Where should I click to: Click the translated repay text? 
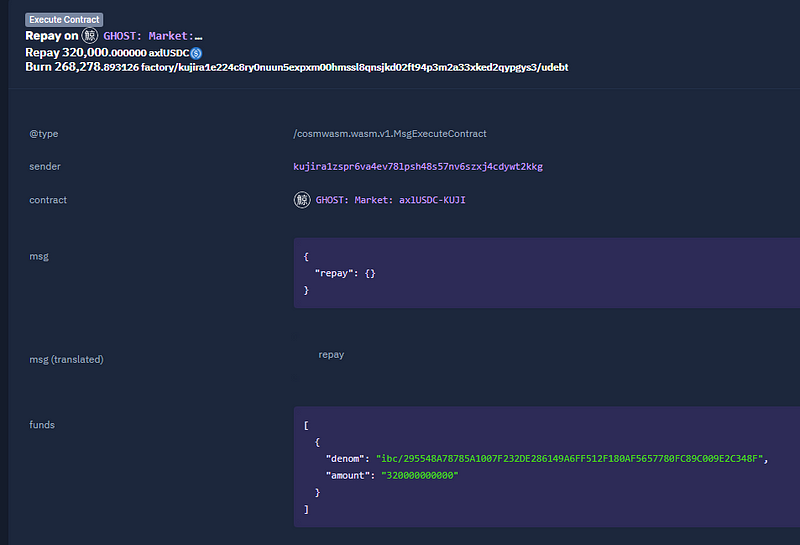331,354
